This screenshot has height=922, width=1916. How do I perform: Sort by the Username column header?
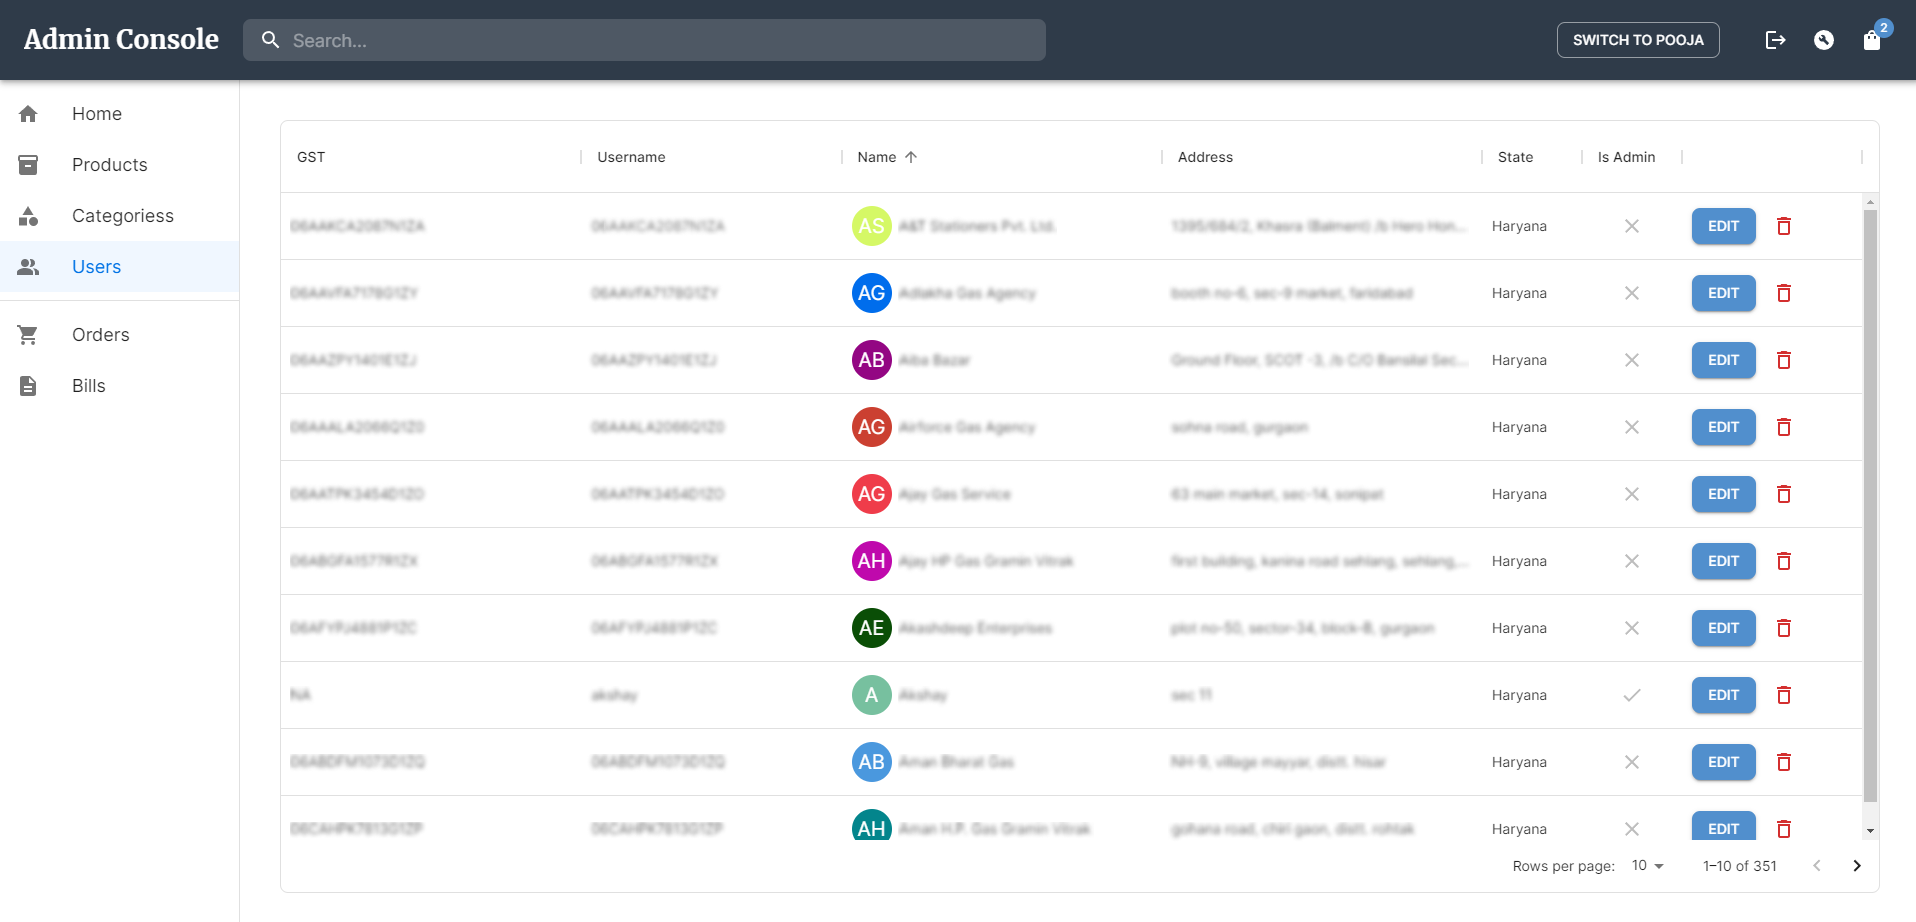(631, 157)
